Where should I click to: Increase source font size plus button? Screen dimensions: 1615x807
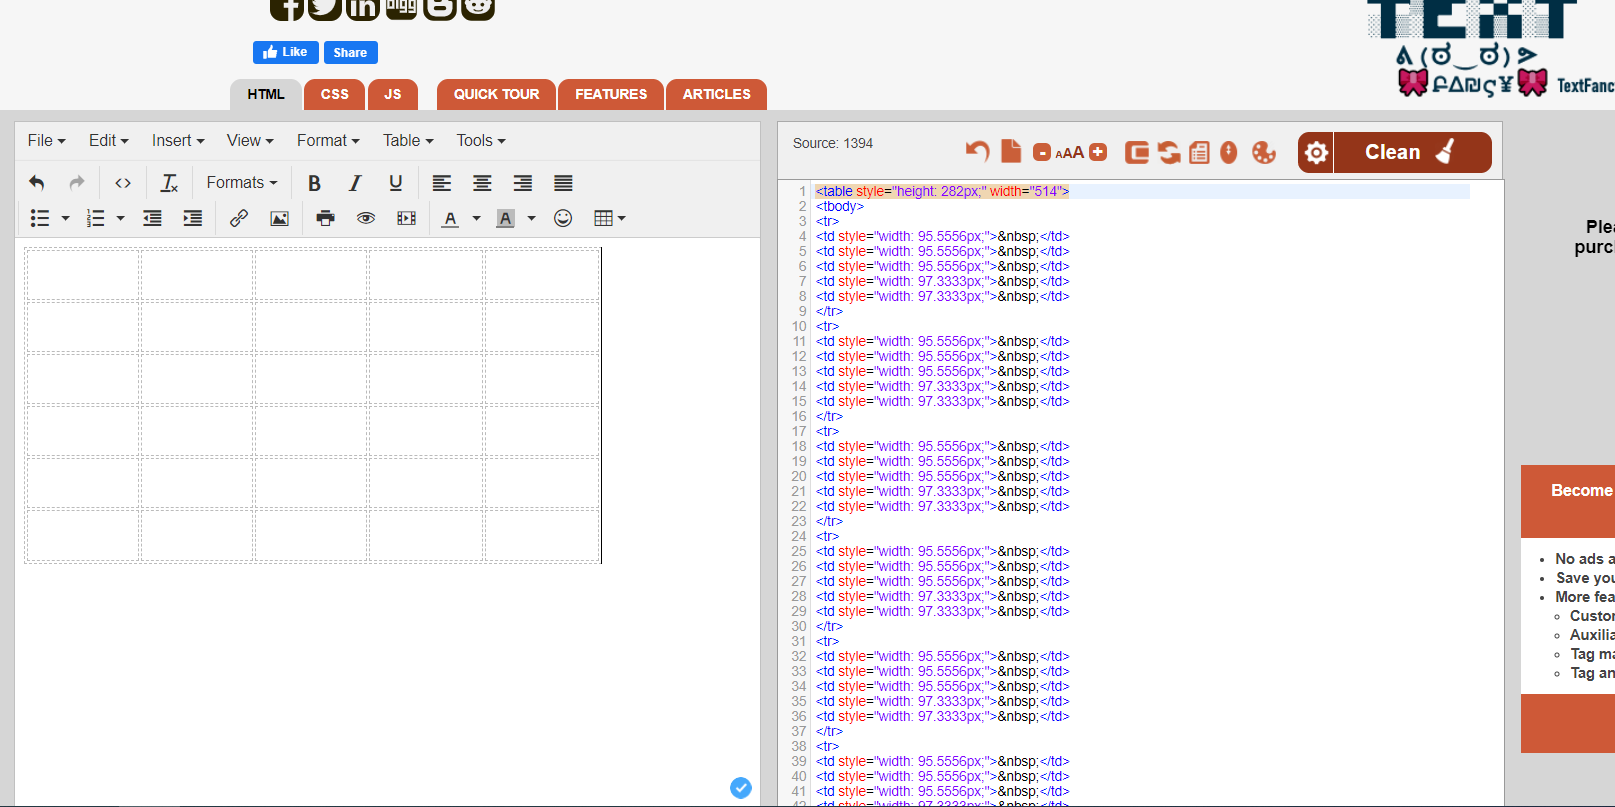pos(1098,152)
